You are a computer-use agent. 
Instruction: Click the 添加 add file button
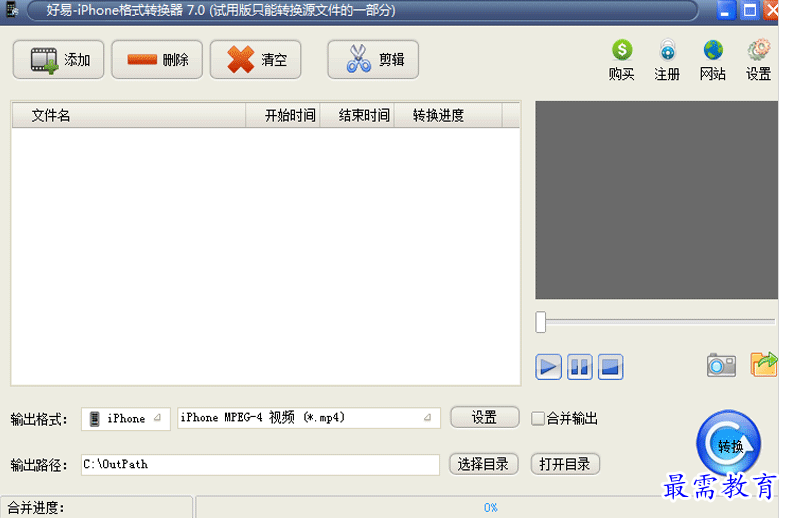click(x=58, y=60)
